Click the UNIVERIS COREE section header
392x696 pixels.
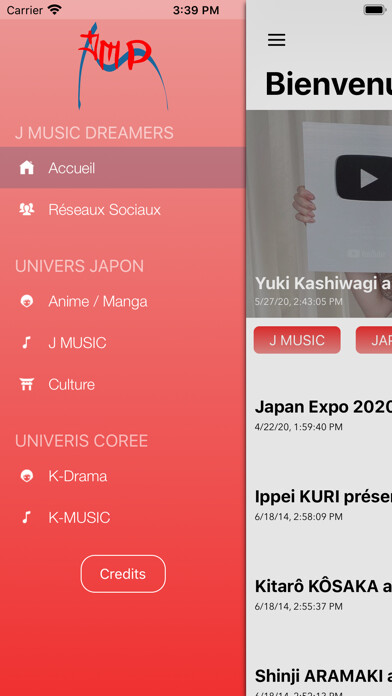pos(81,441)
